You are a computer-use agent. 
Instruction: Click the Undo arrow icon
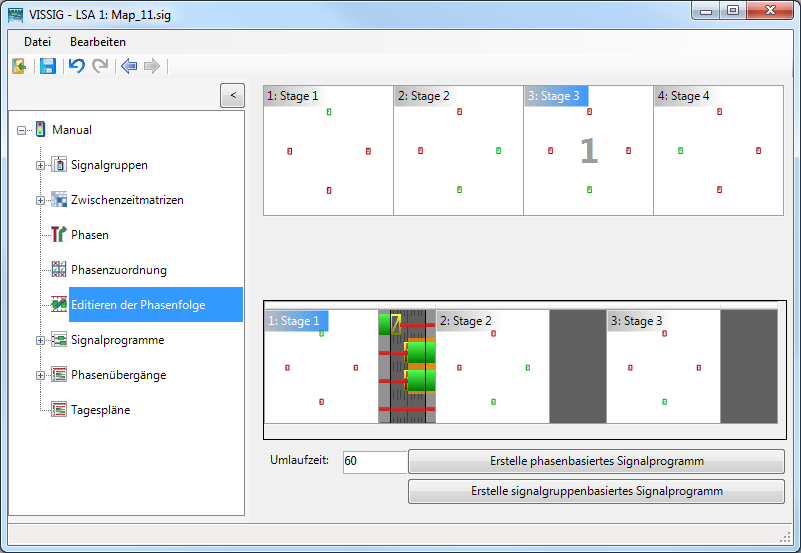tap(76, 66)
